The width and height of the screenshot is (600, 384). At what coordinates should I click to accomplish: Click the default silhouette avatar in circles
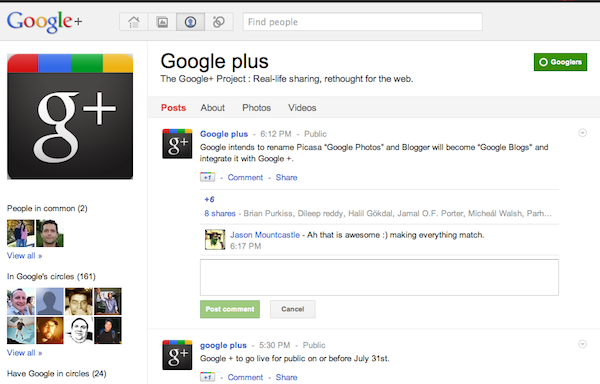(x=50, y=301)
